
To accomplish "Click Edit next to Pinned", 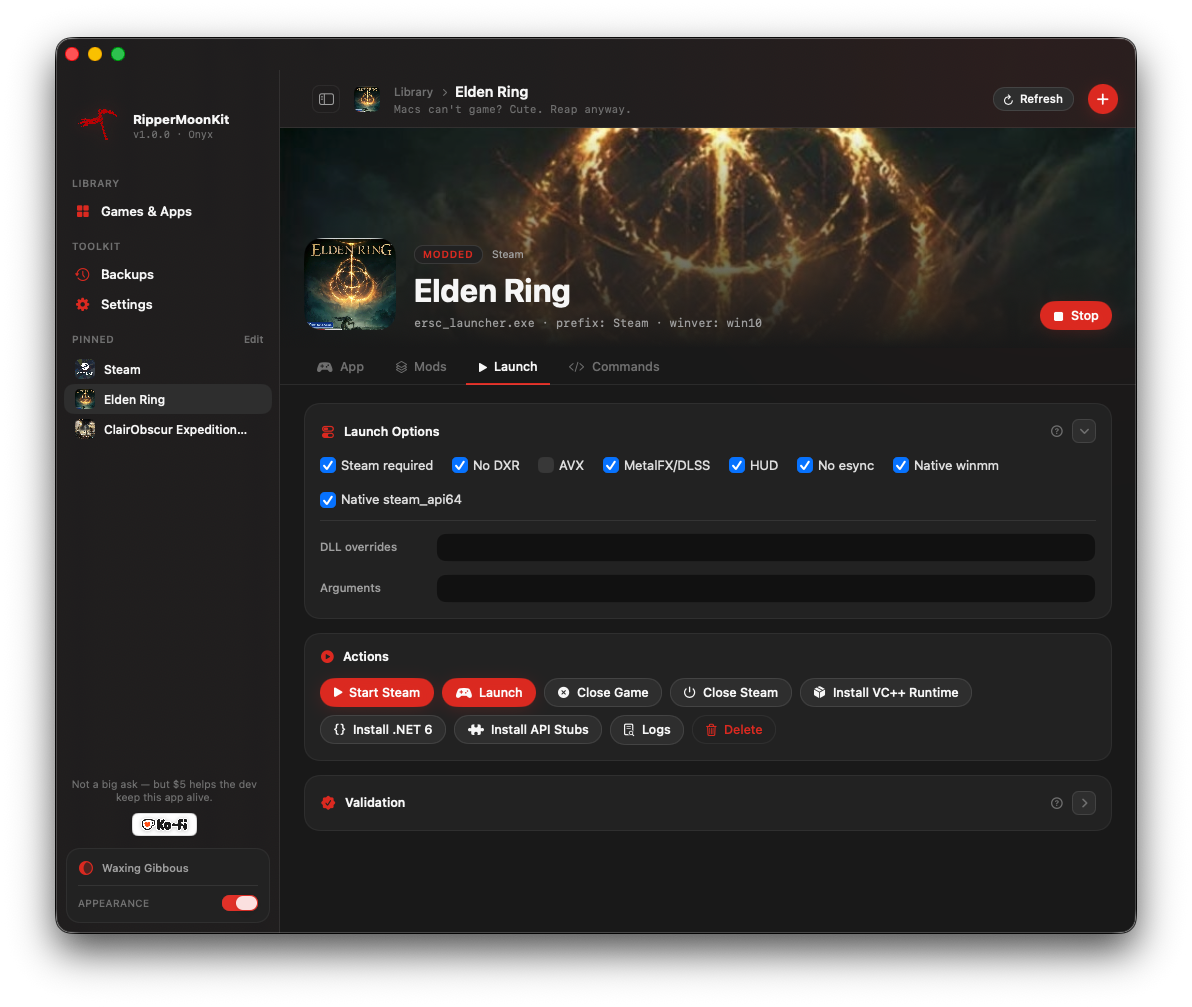I will click(253, 340).
